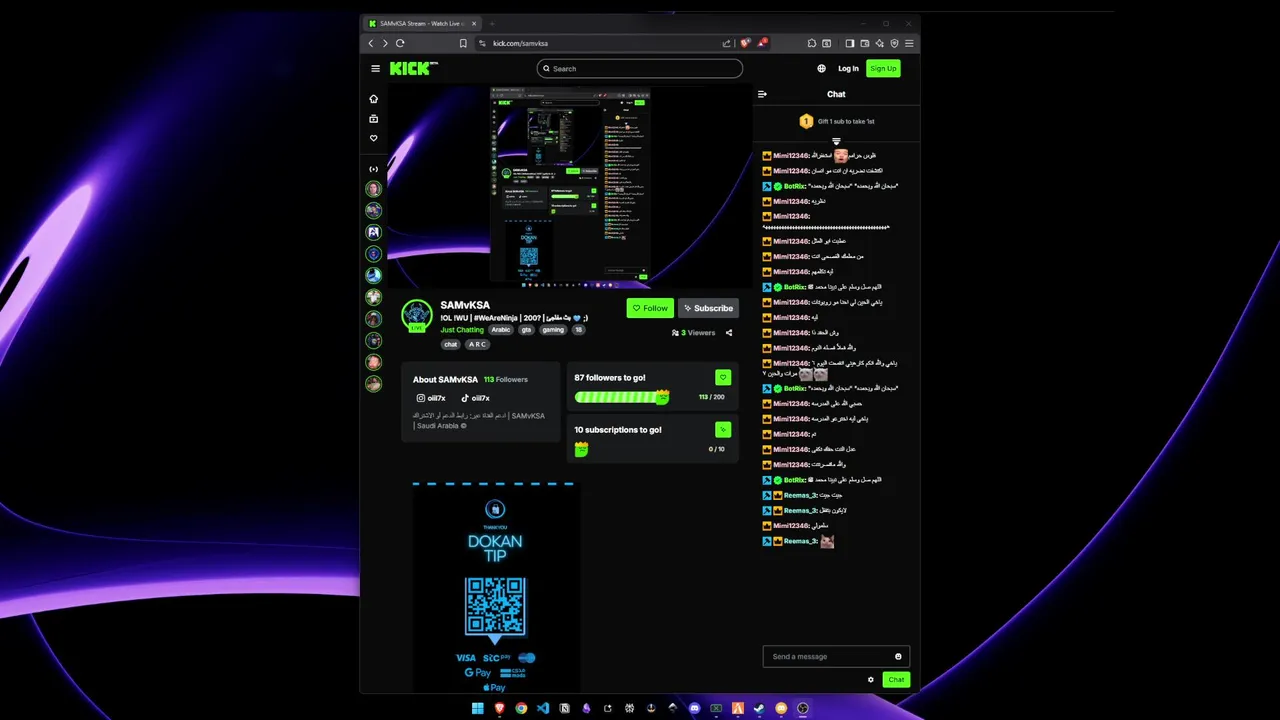Open the Brave Wallet icon

click(x=865, y=43)
